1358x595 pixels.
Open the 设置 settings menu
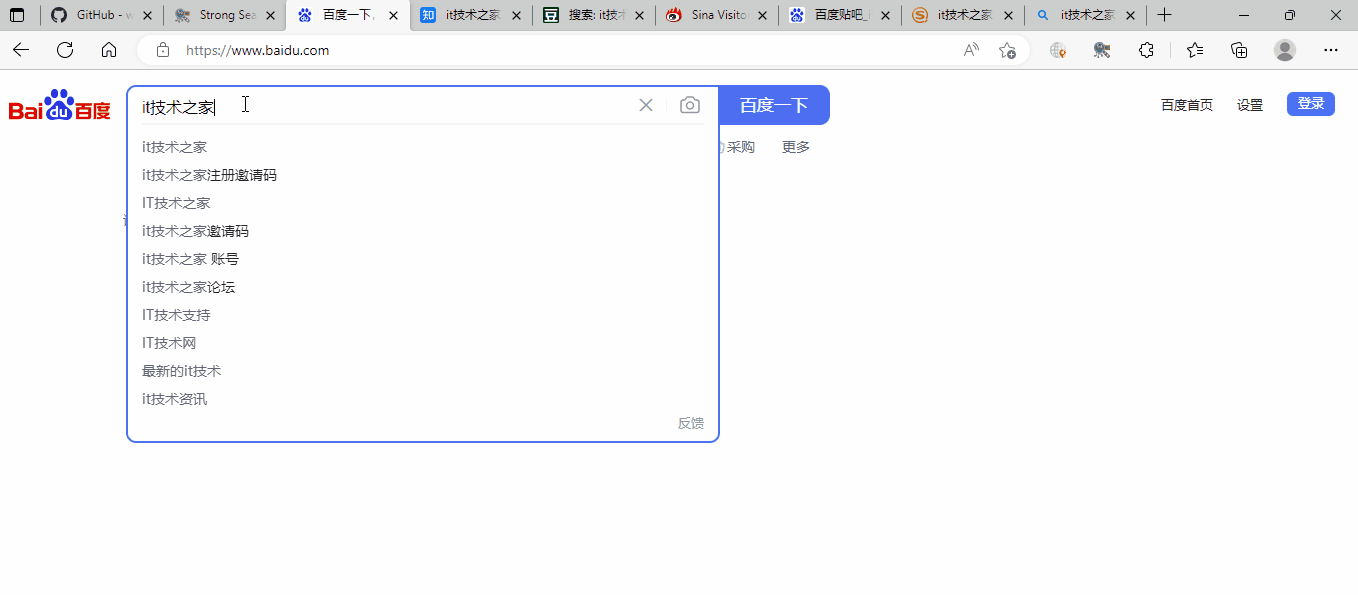click(1250, 105)
